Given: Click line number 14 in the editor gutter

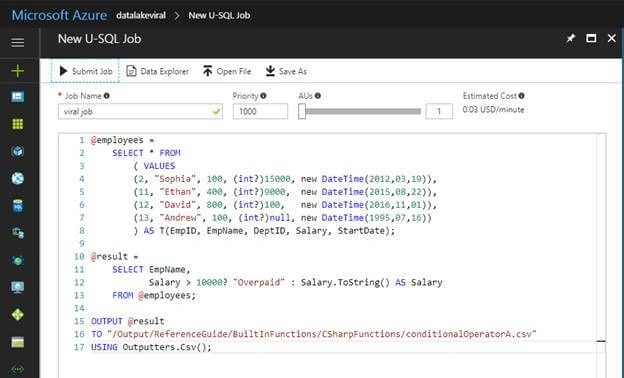Looking at the screenshot, I should pos(79,308).
